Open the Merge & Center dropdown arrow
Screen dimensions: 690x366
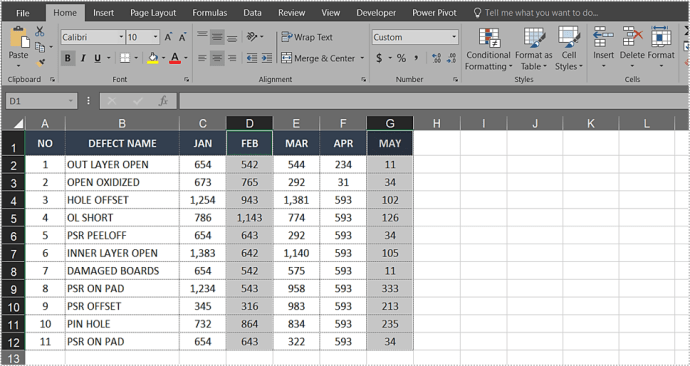(x=363, y=58)
